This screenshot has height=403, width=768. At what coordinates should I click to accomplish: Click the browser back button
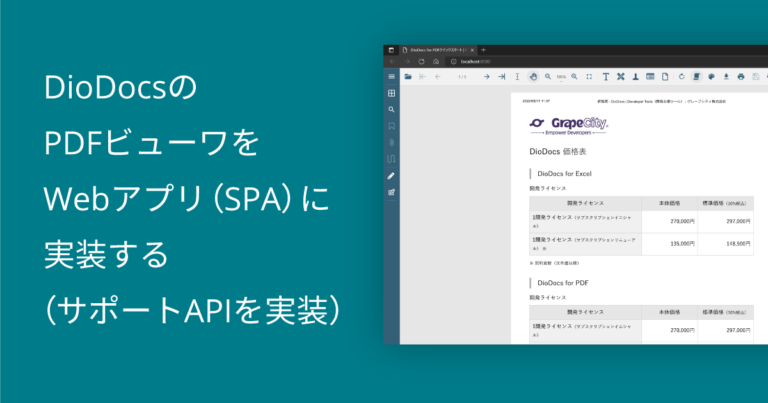tap(392, 62)
